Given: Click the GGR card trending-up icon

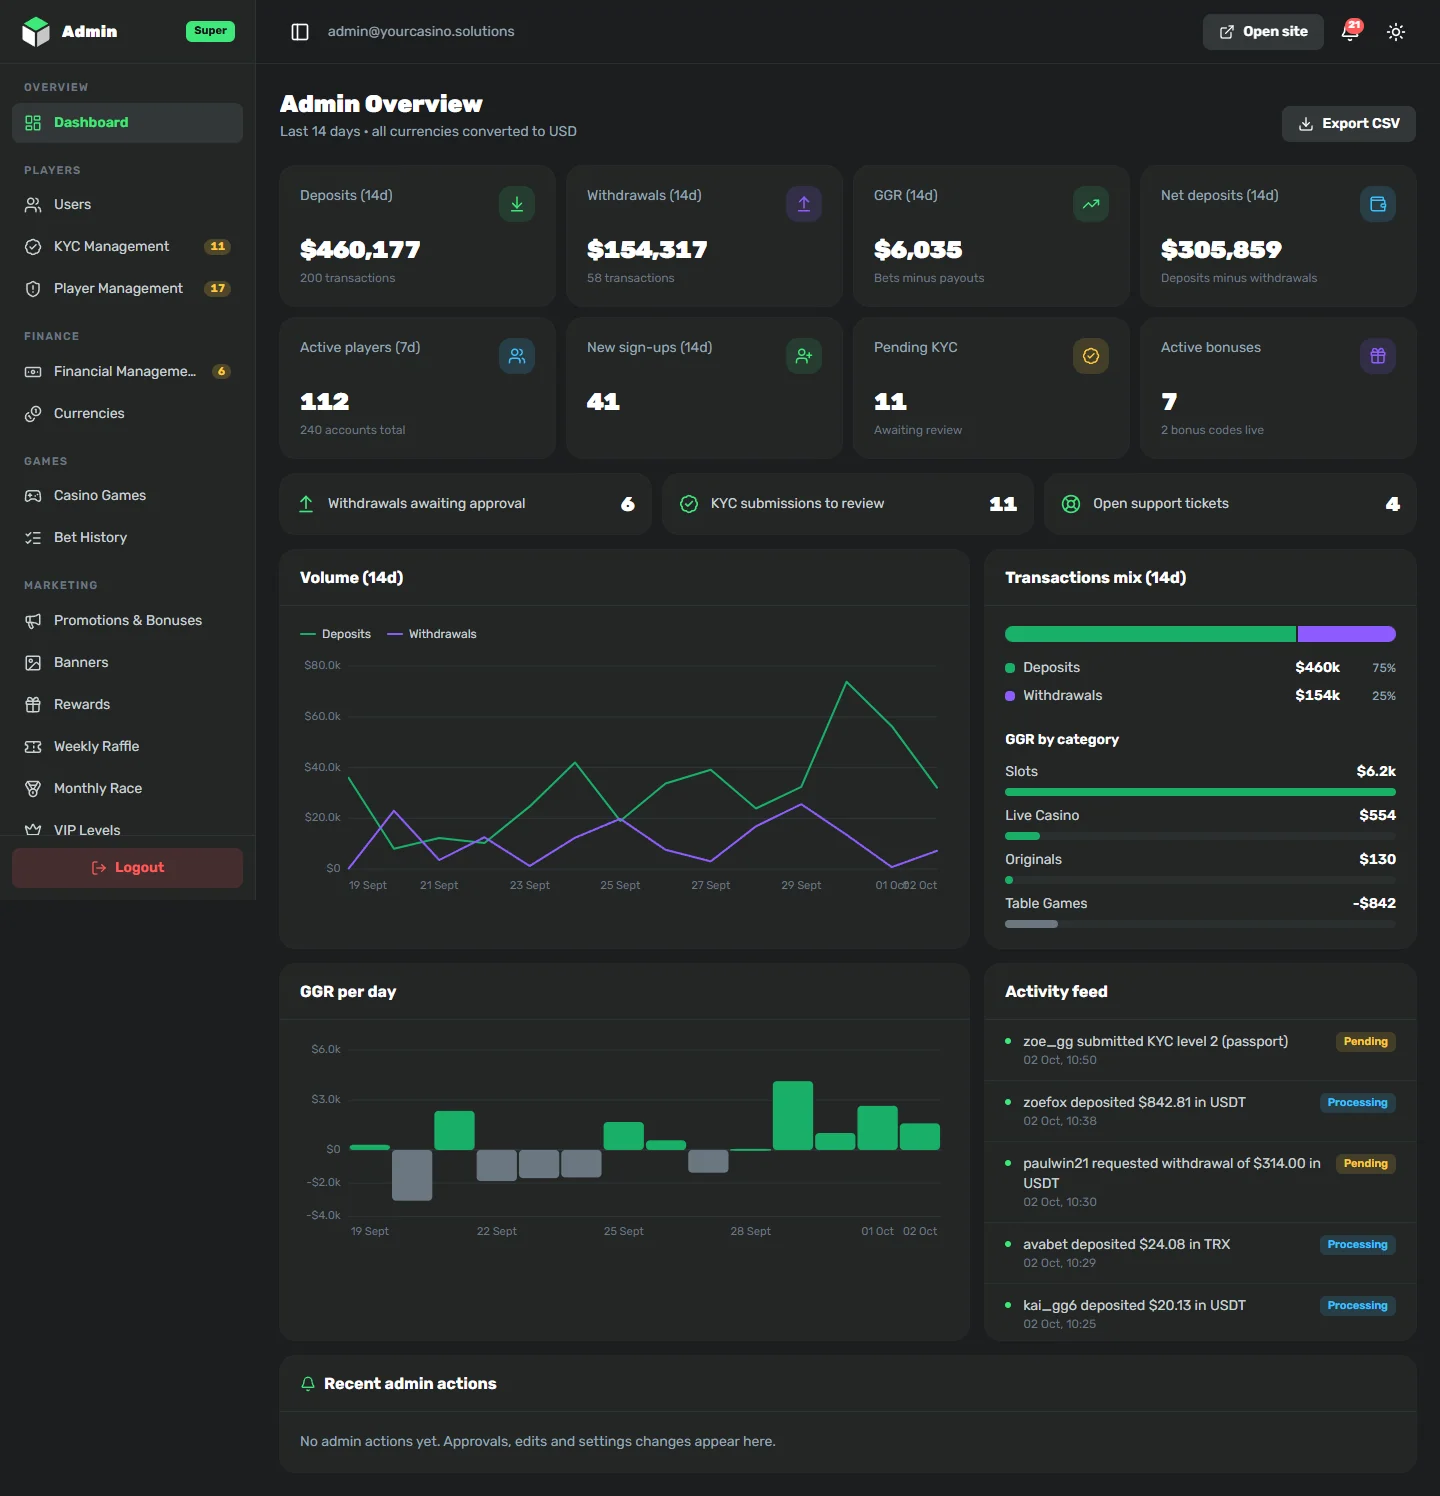Looking at the screenshot, I should (x=1091, y=204).
